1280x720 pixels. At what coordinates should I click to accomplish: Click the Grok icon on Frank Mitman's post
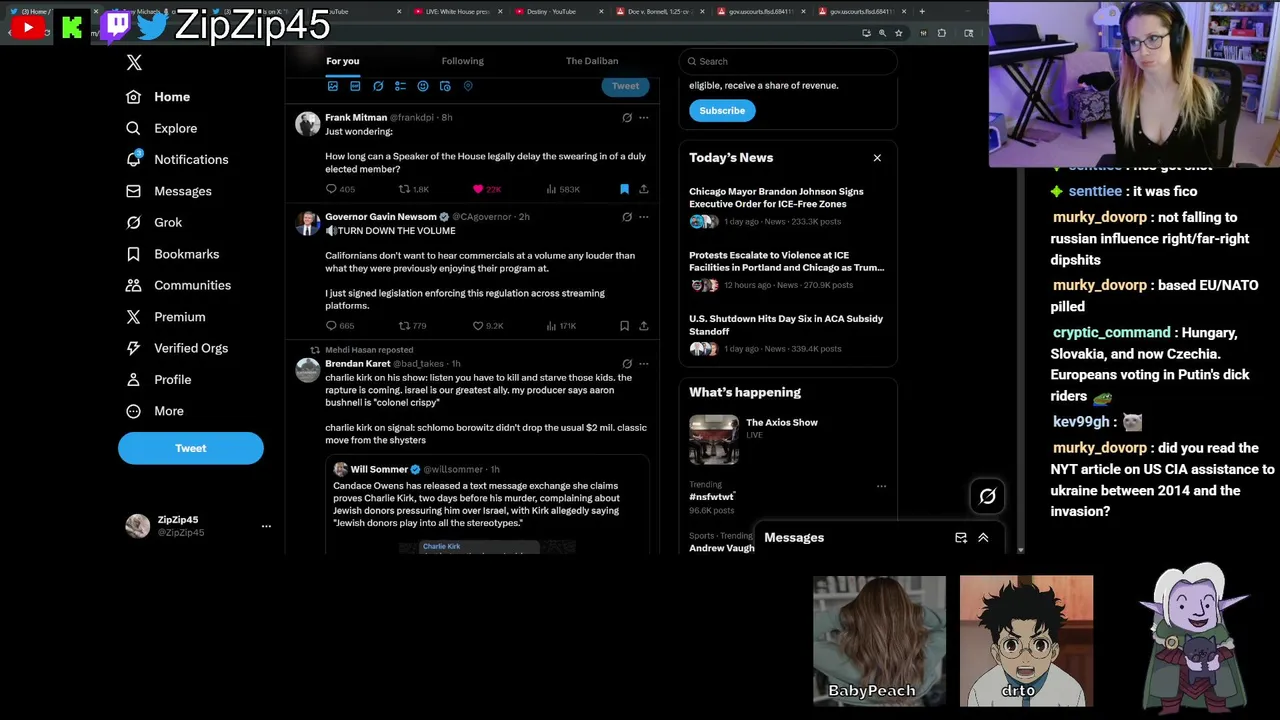pyautogui.click(x=627, y=118)
